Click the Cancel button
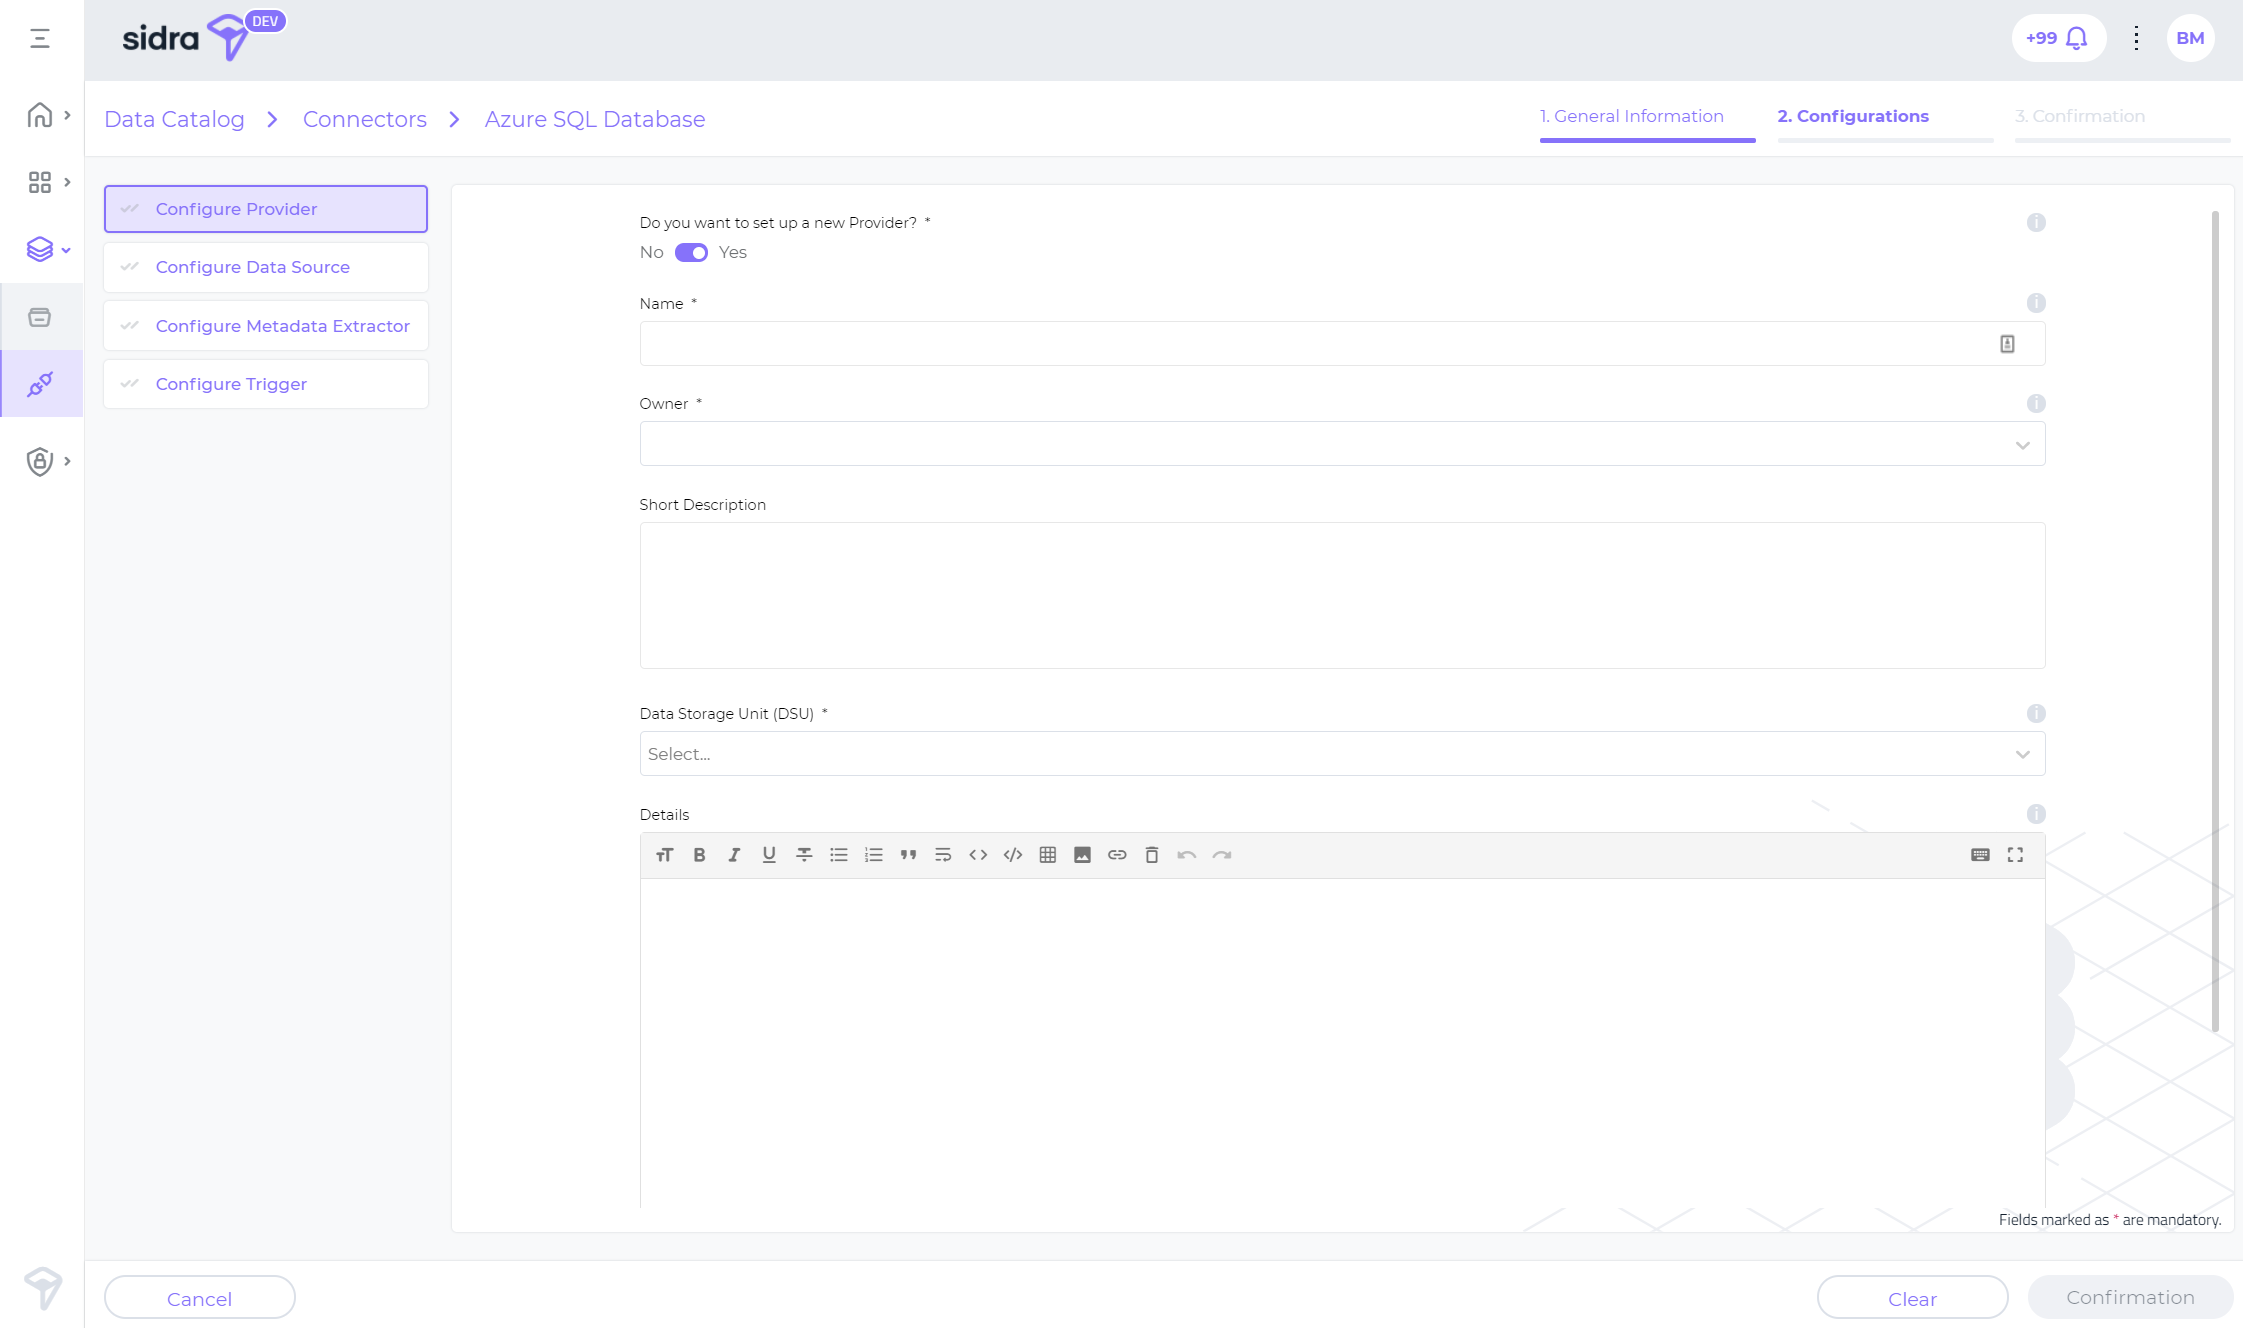Image resolution: width=2243 pixels, height=1328 pixels. point(199,1298)
